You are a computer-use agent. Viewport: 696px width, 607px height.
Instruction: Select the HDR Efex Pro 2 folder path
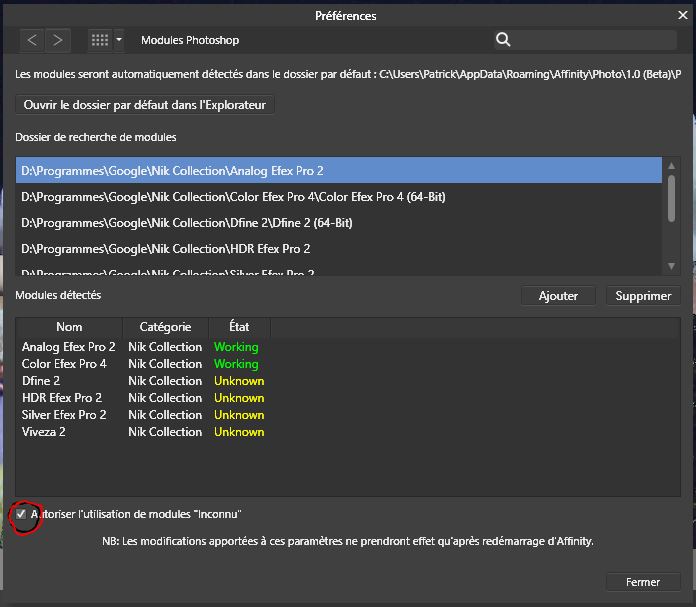tap(339, 249)
